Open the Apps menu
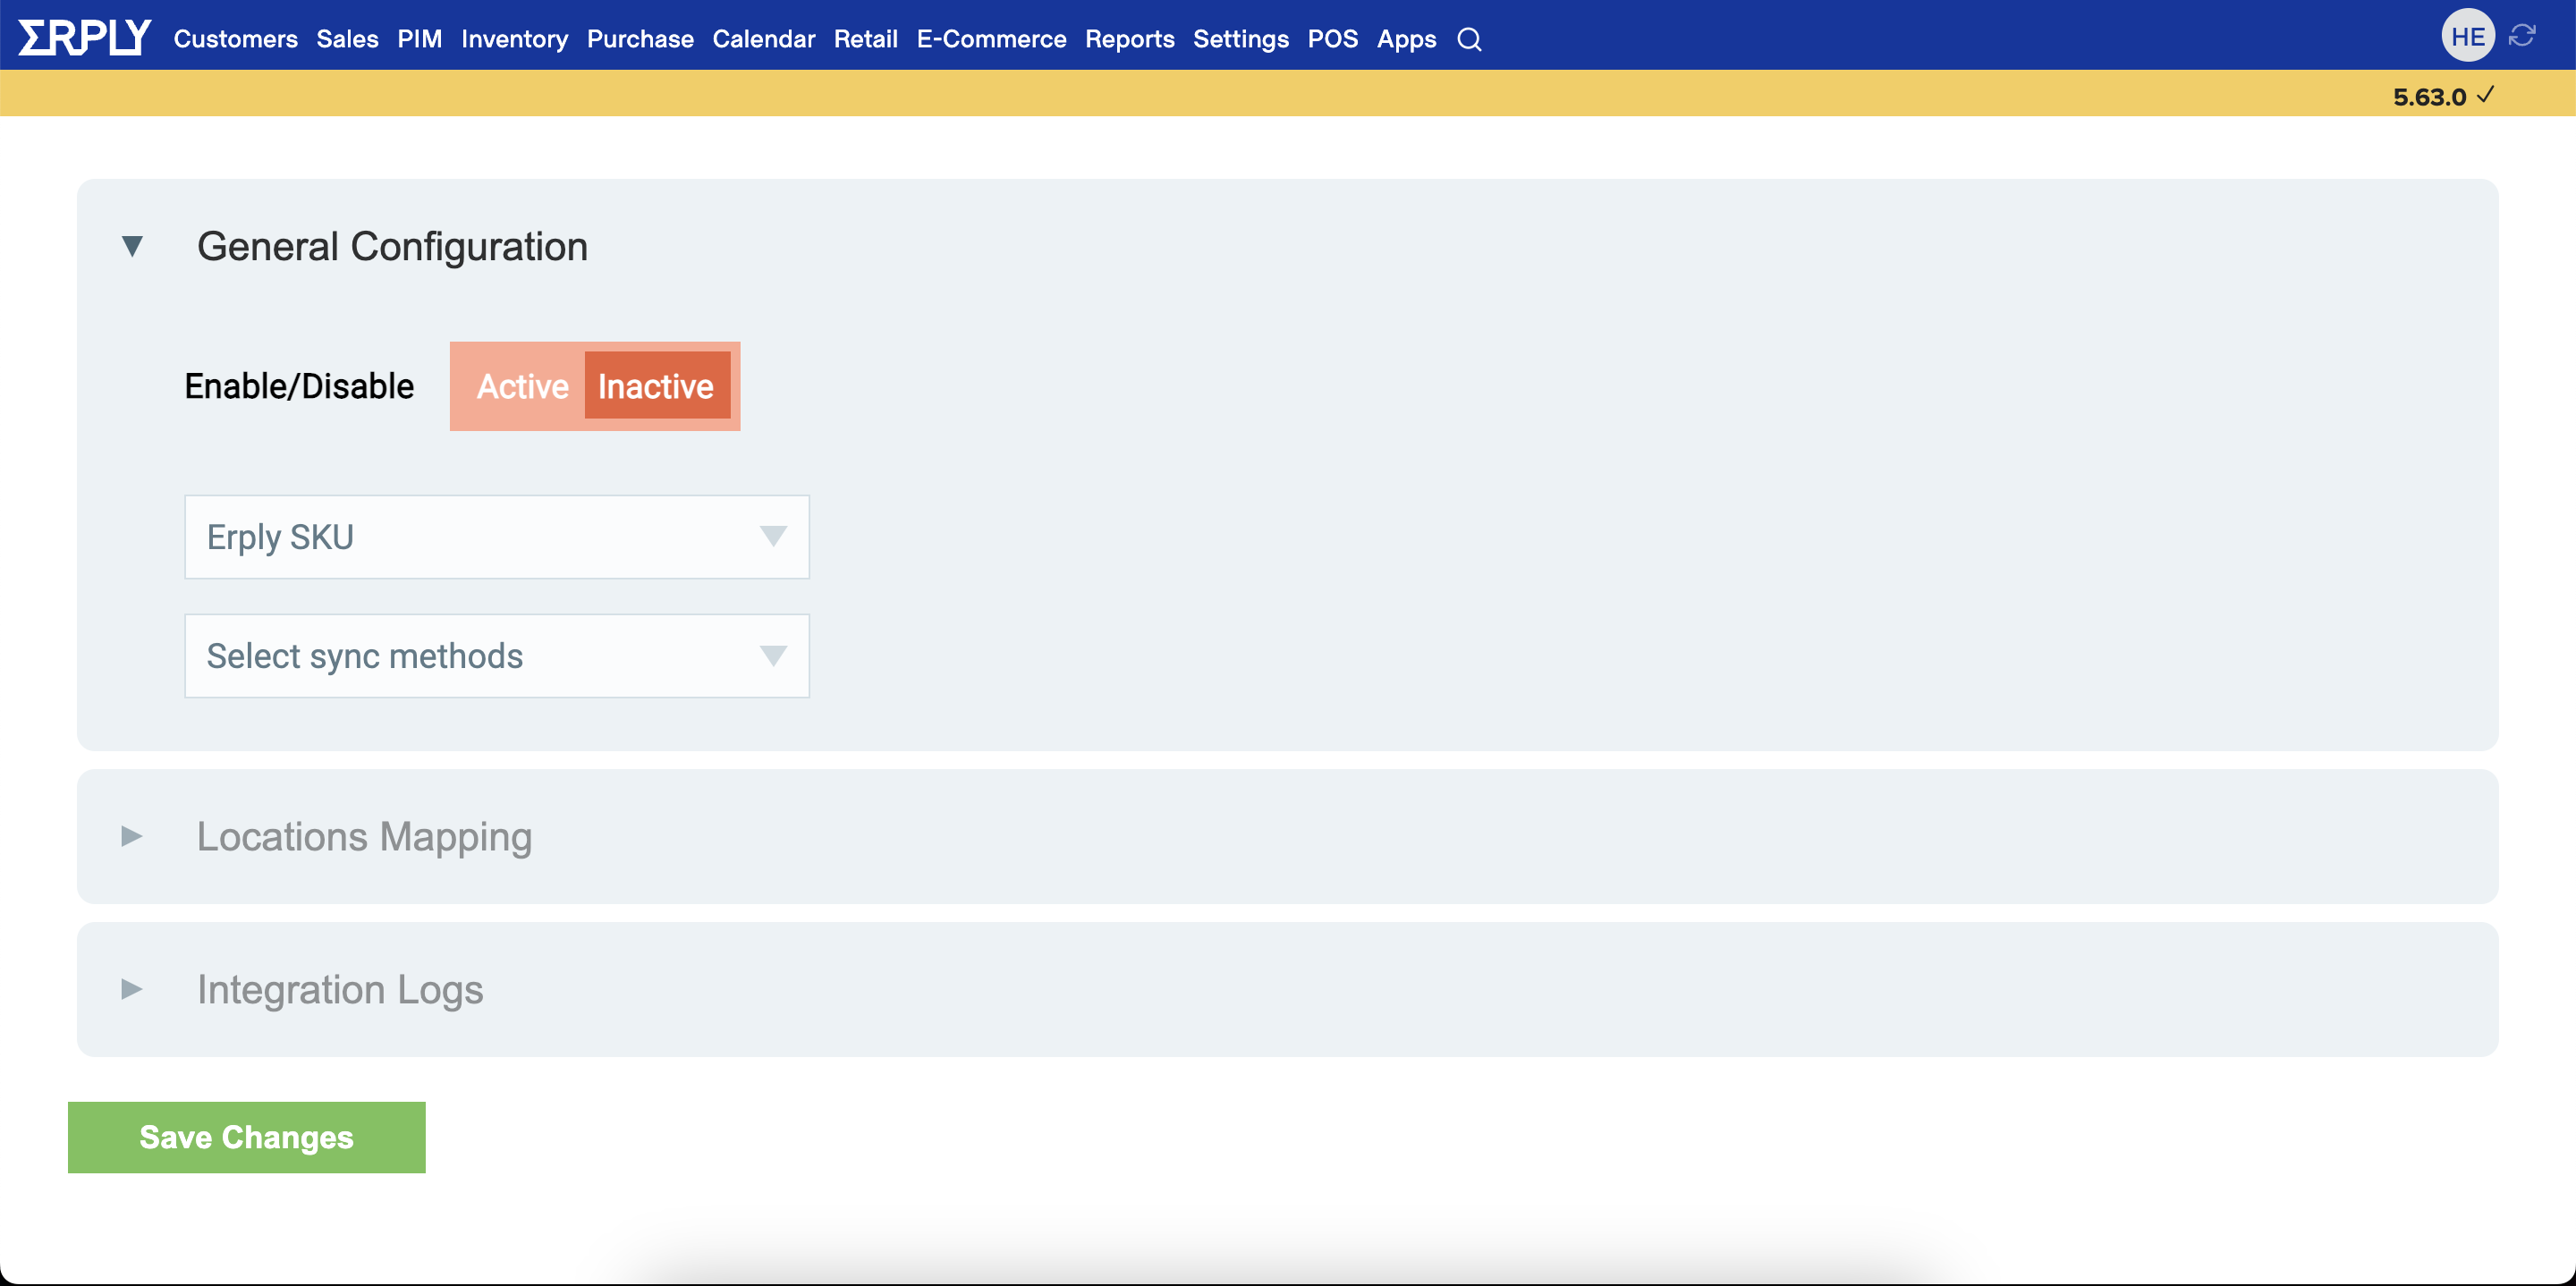 pyautogui.click(x=1406, y=39)
